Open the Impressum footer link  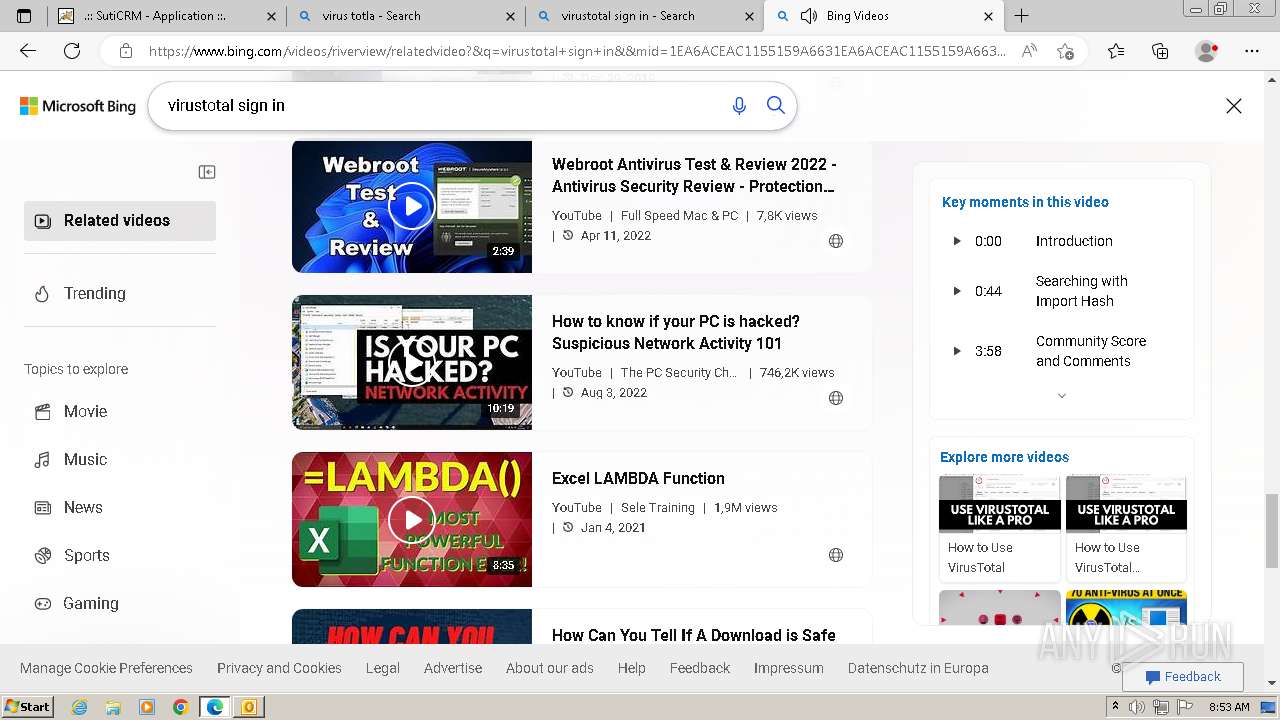click(x=789, y=668)
